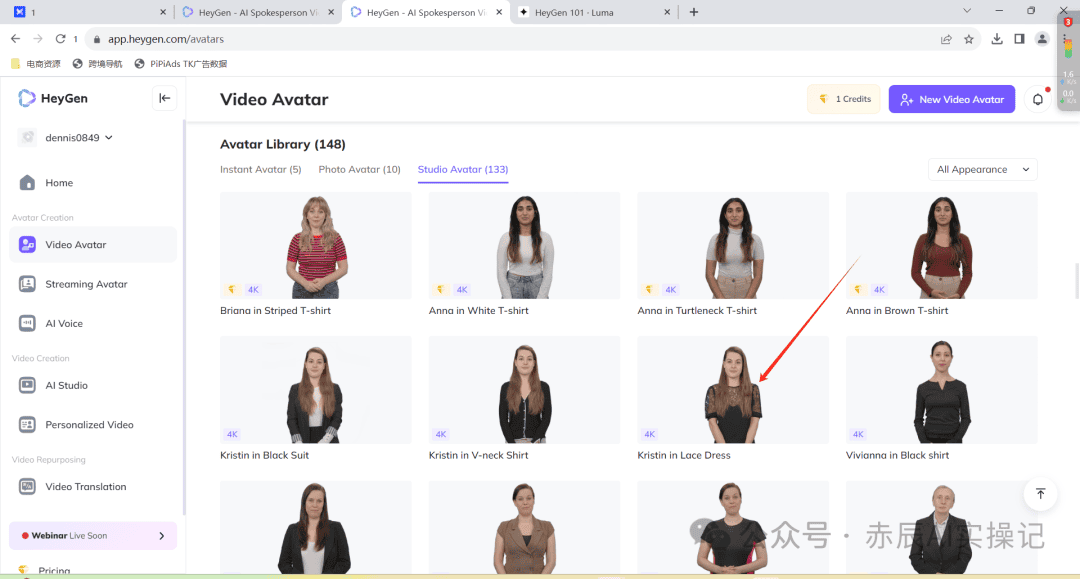Switch to Instant Avatar tab
The height and width of the screenshot is (579, 1080).
pos(260,170)
